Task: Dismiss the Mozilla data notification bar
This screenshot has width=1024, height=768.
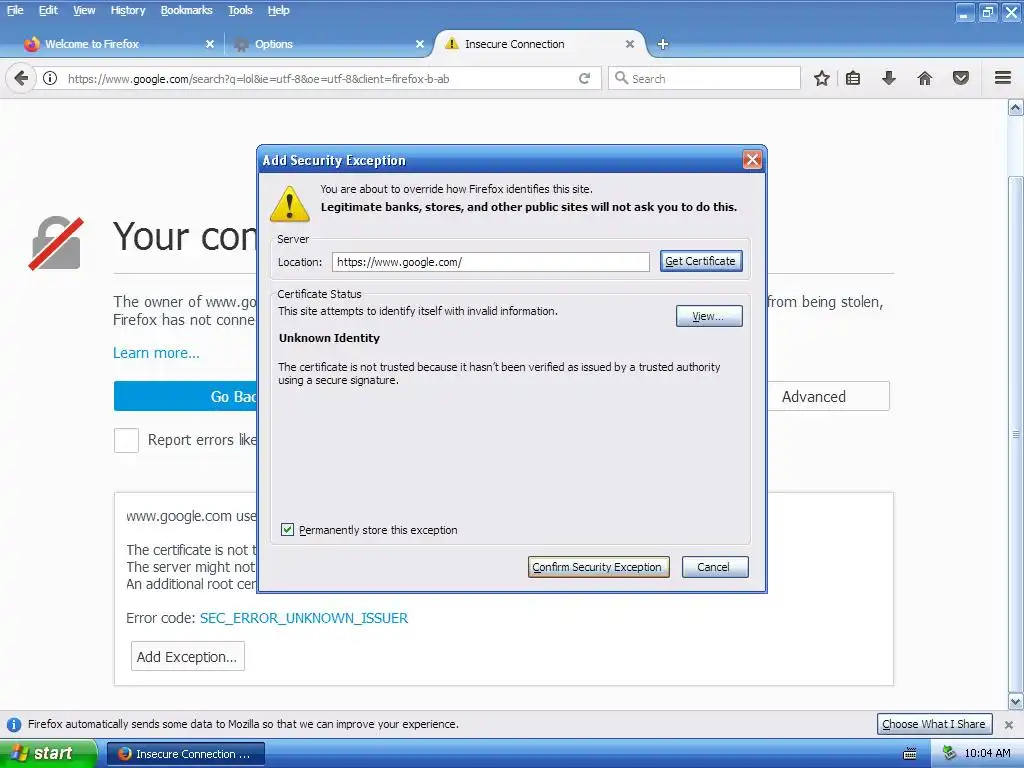Action: (1009, 725)
